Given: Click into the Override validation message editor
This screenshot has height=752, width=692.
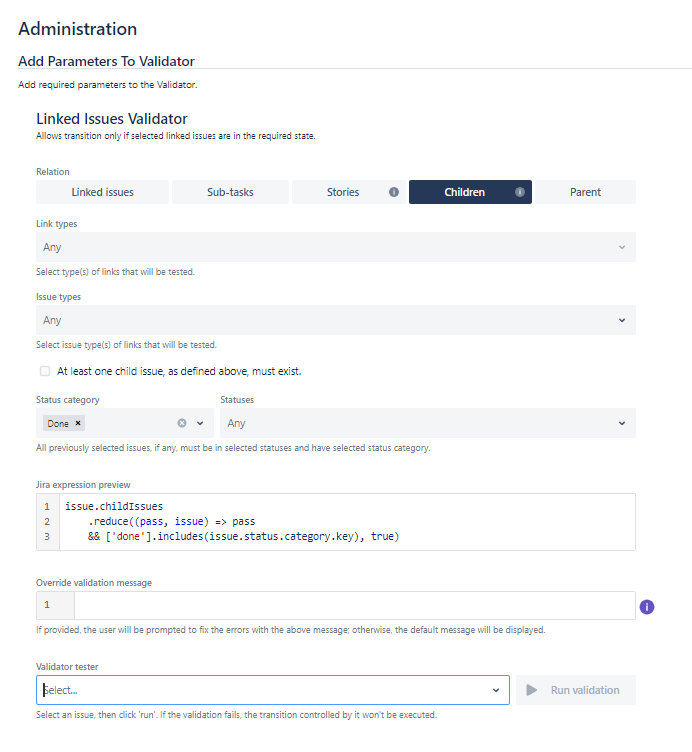Looking at the screenshot, I should tap(354, 605).
